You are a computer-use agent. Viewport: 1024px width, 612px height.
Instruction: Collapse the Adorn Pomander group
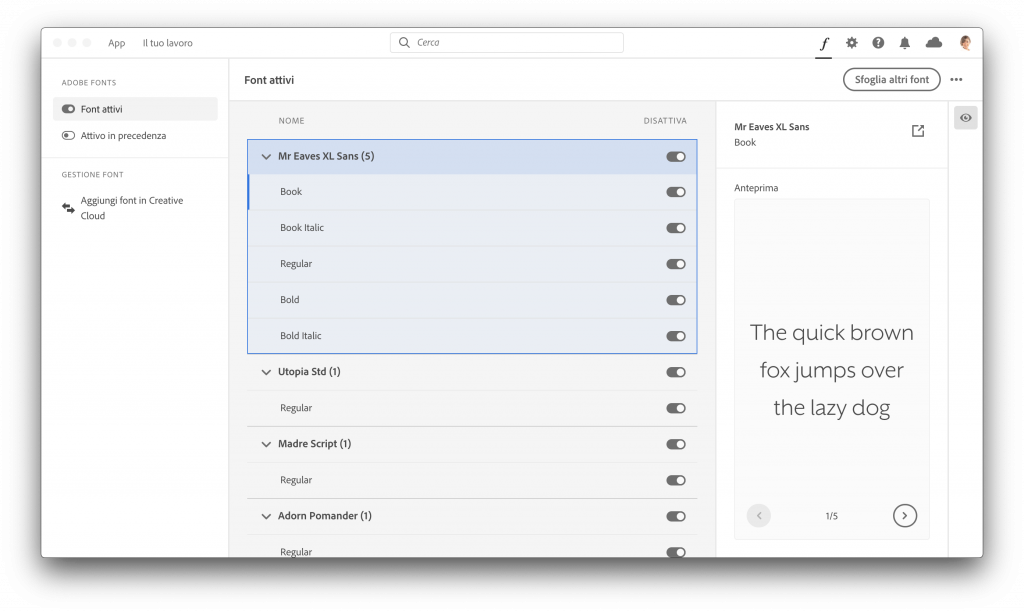pyautogui.click(x=266, y=516)
